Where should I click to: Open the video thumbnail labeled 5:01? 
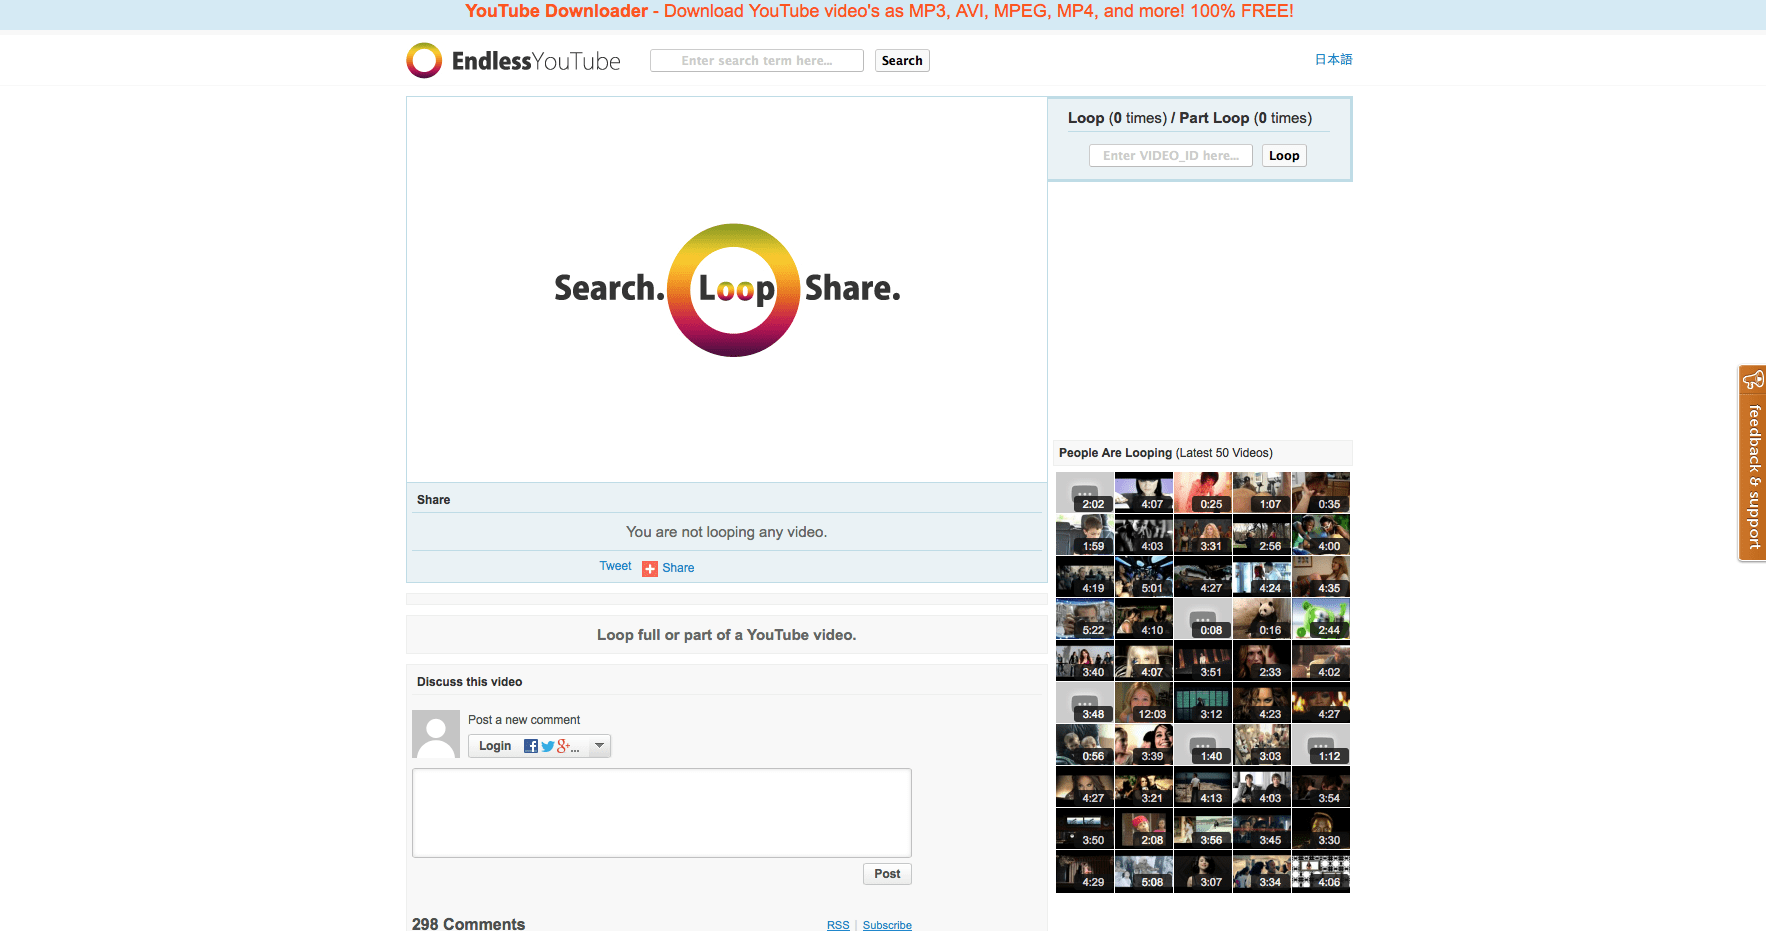pos(1144,576)
